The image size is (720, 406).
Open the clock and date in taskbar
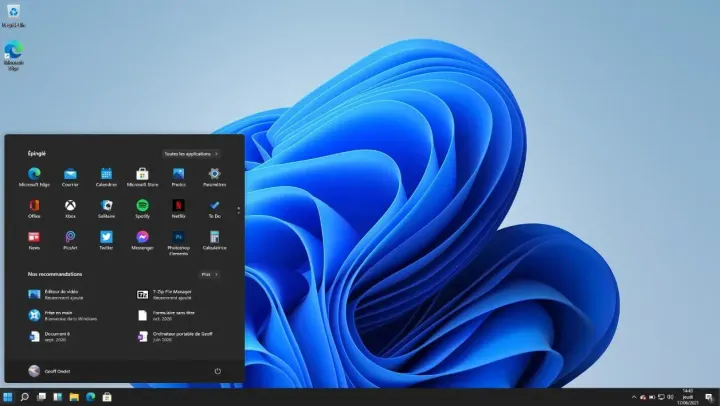pyautogui.click(x=687, y=397)
